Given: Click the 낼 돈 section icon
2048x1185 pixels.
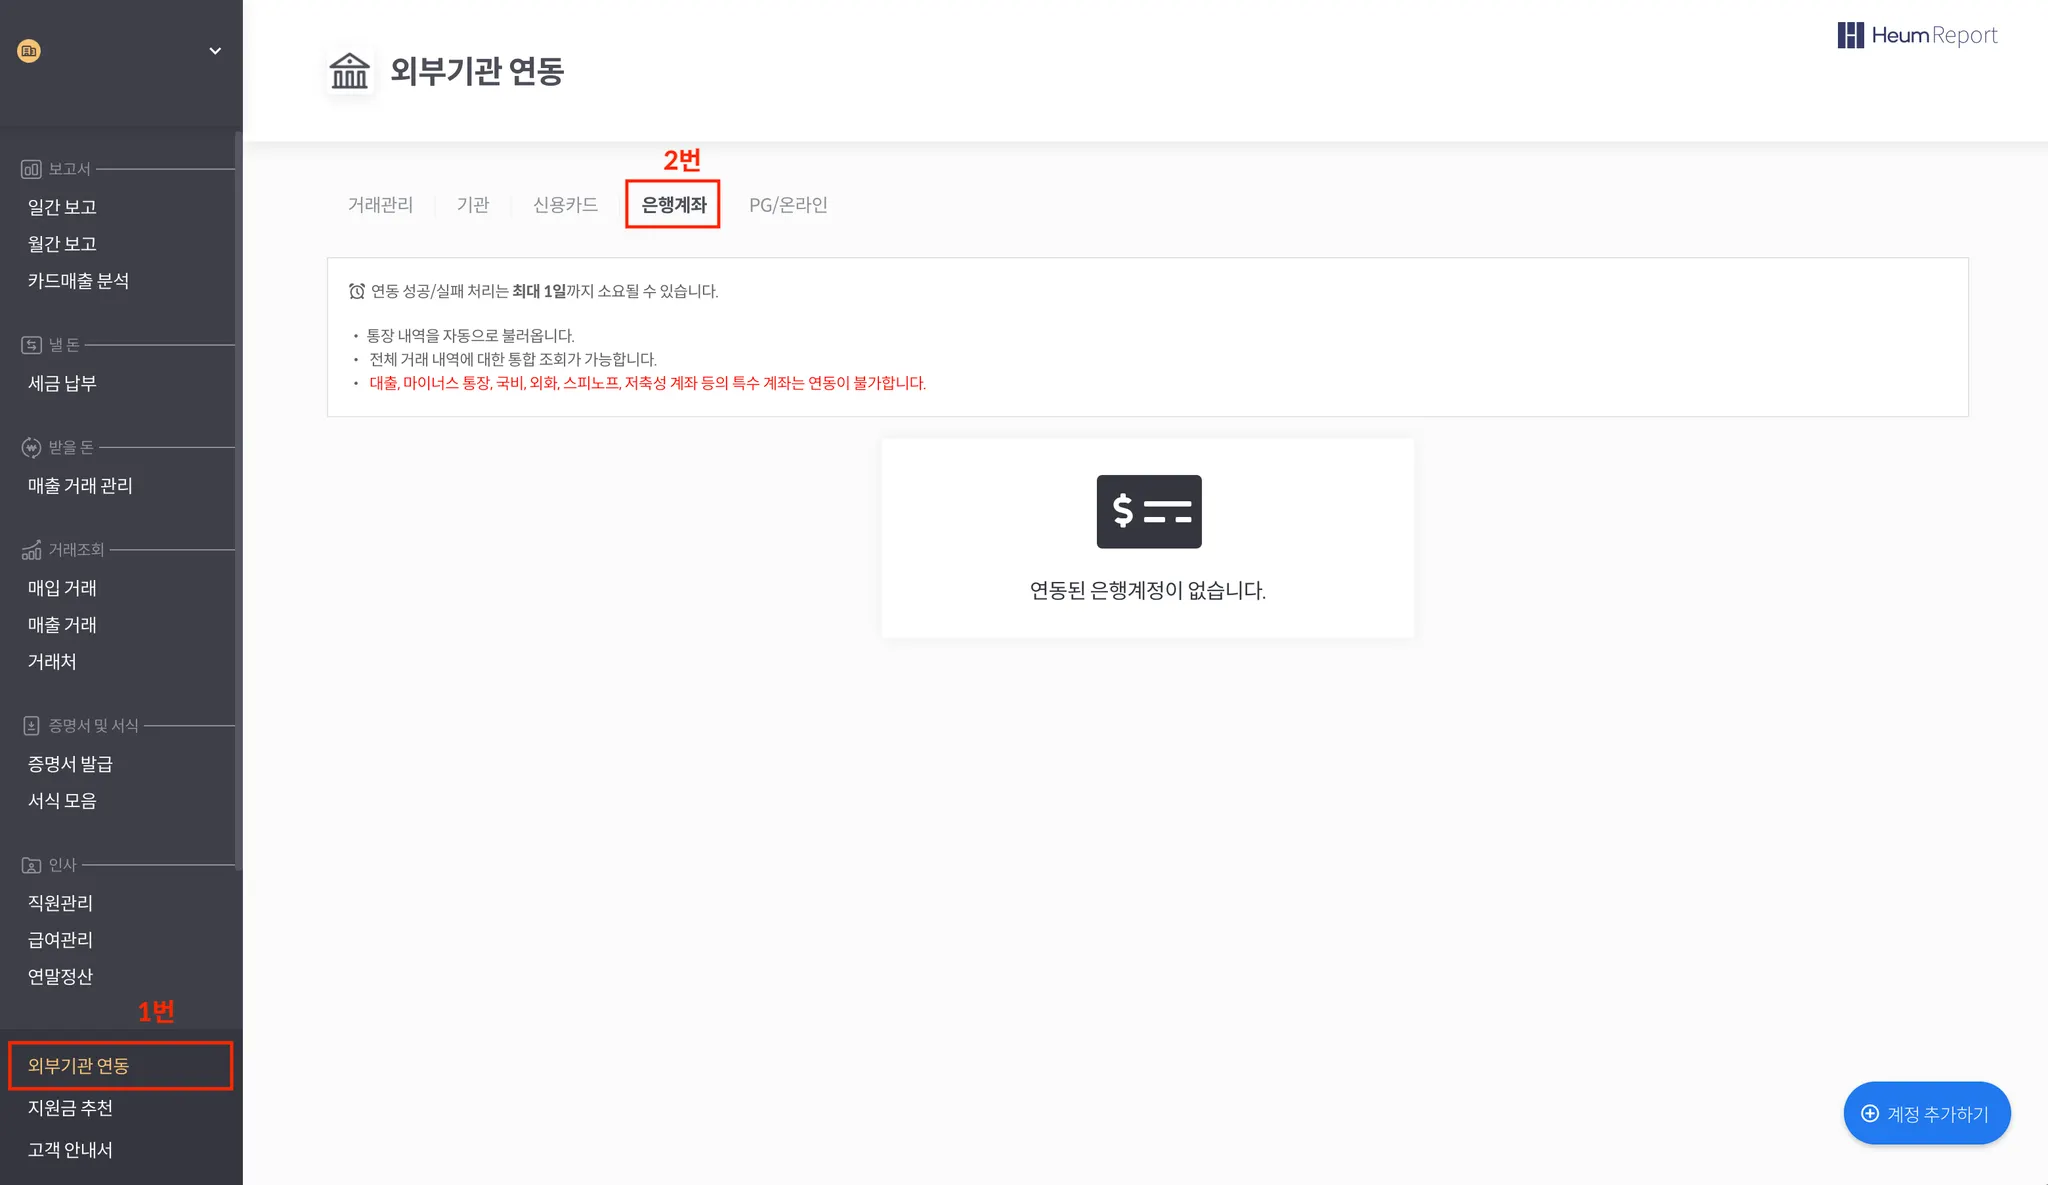Looking at the screenshot, I should point(31,345).
